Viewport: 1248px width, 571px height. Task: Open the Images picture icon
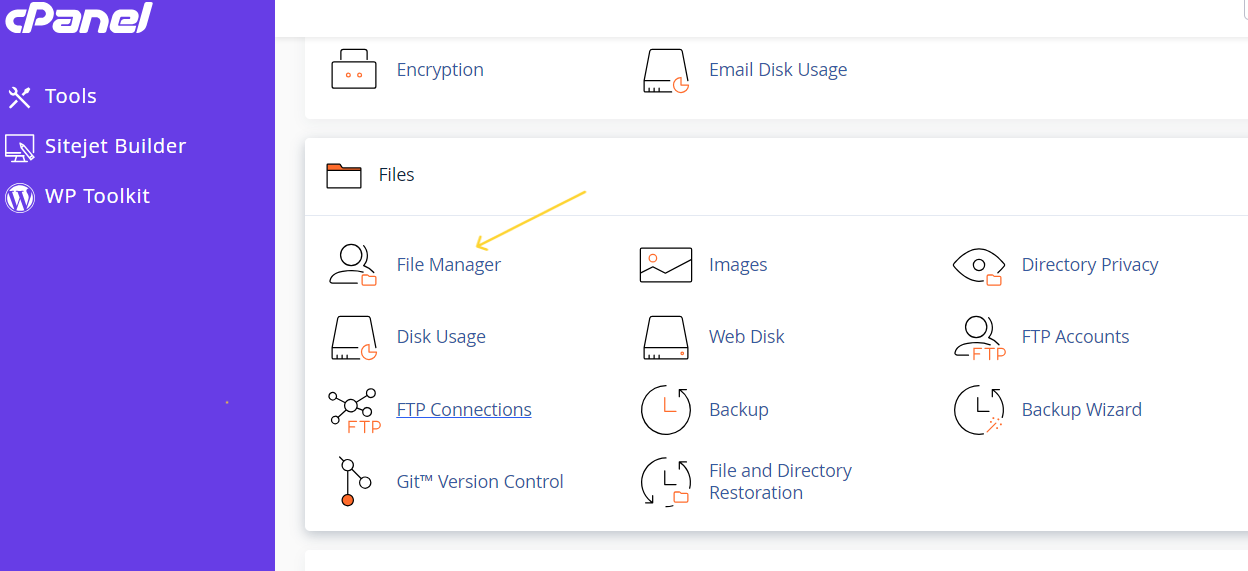tap(666, 265)
